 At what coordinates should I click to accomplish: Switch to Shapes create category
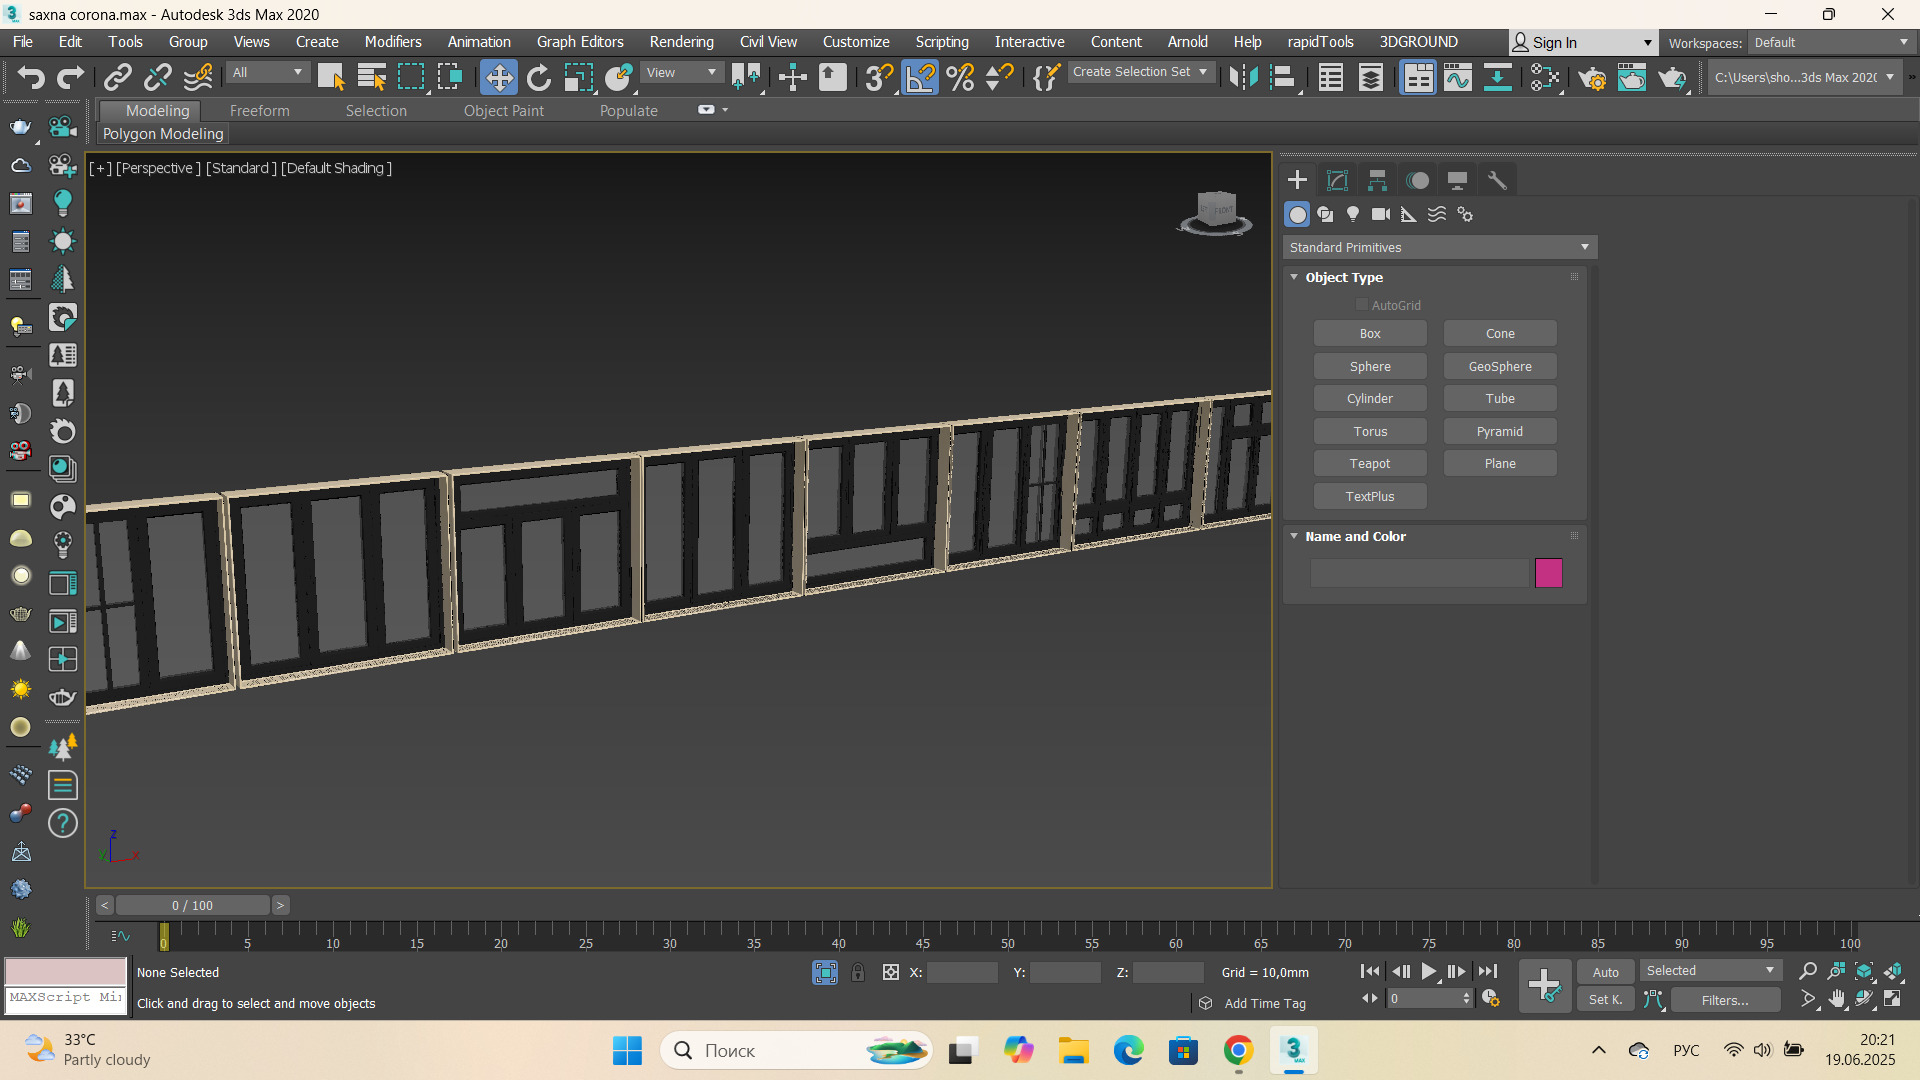[x=1325, y=214]
